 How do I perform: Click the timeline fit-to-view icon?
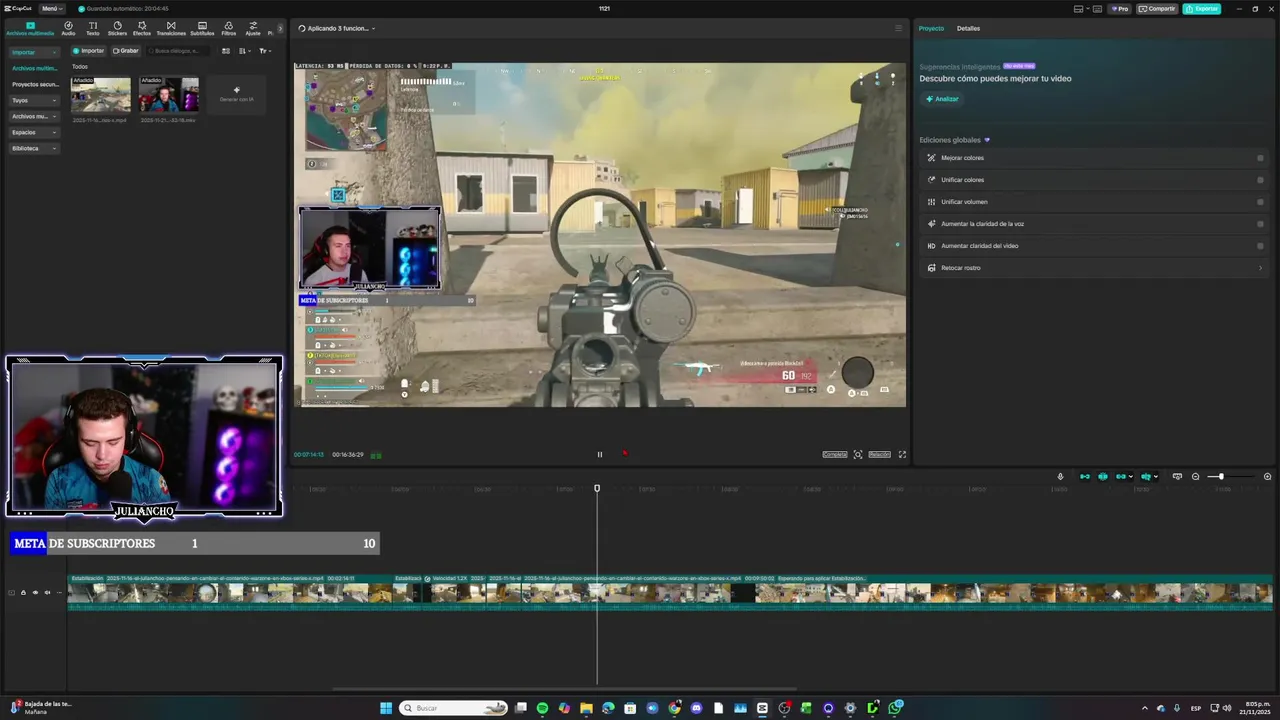point(1177,476)
